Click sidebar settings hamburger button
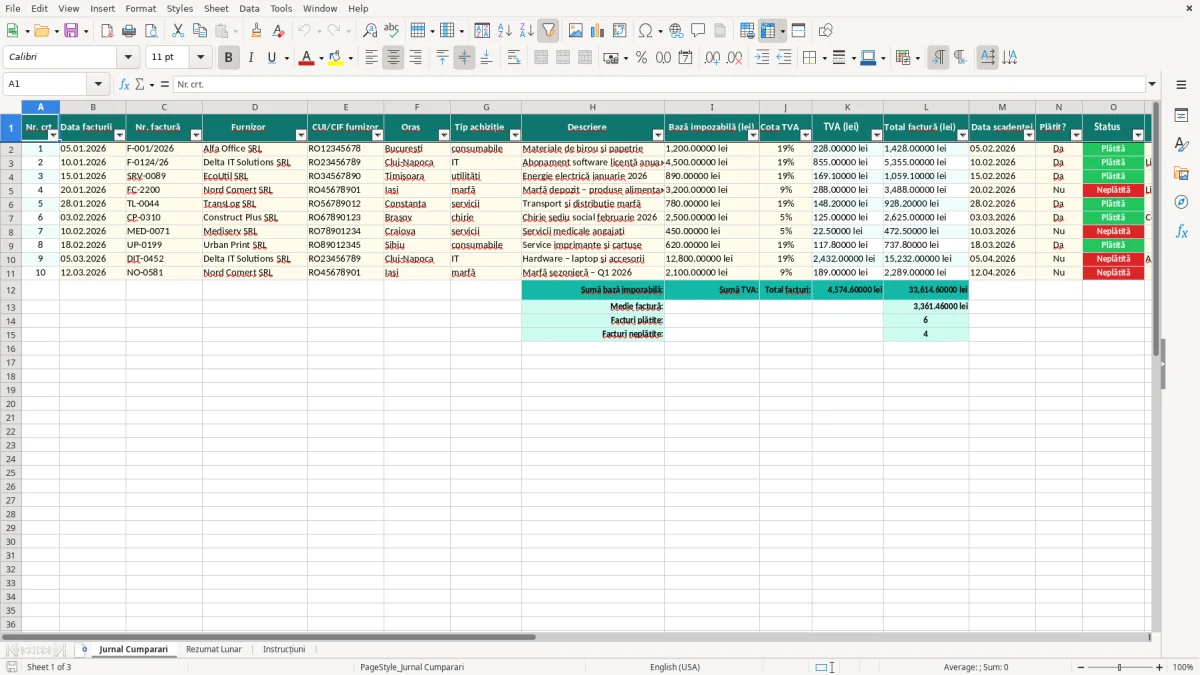 [x=1181, y=84]
